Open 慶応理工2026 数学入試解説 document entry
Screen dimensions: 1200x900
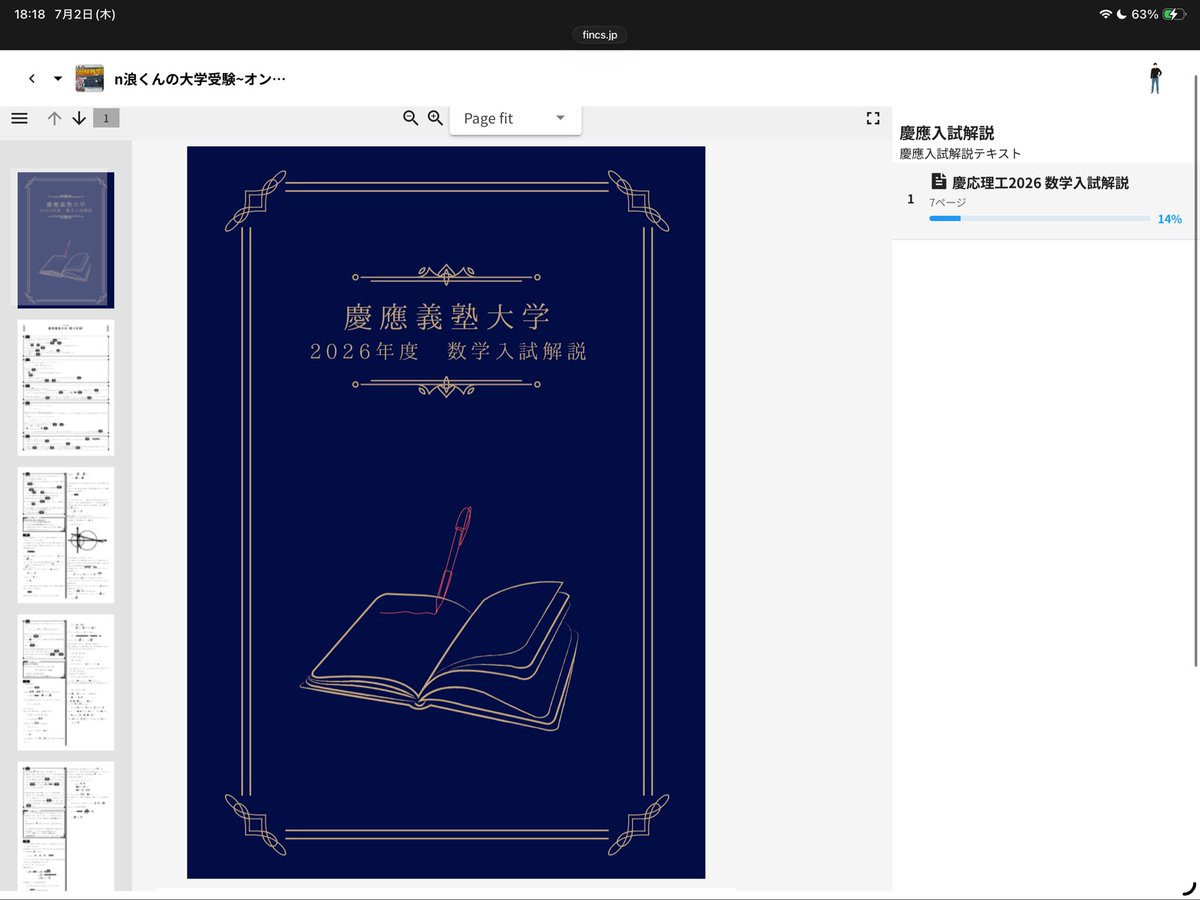[x=1043, y=200]
